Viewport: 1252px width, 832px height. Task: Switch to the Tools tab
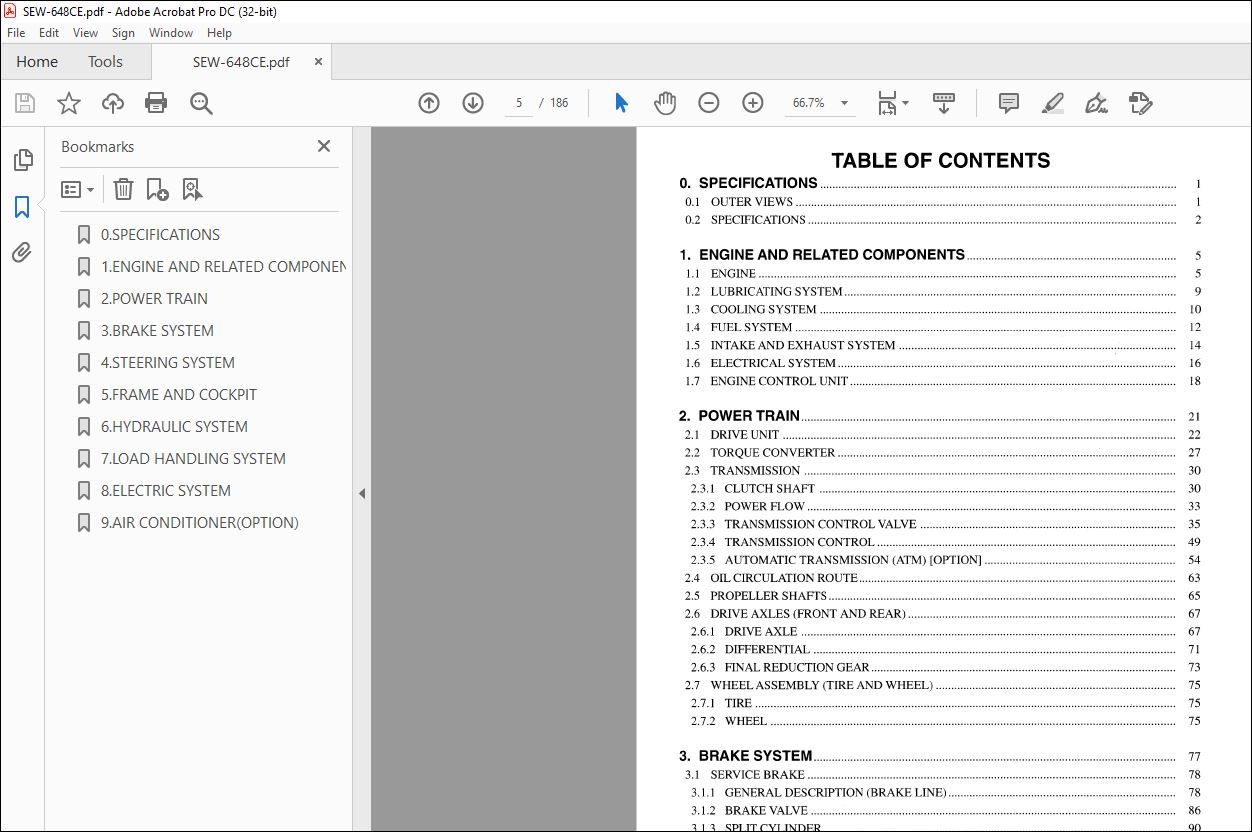pyautogui.click(x=105, y=61)
